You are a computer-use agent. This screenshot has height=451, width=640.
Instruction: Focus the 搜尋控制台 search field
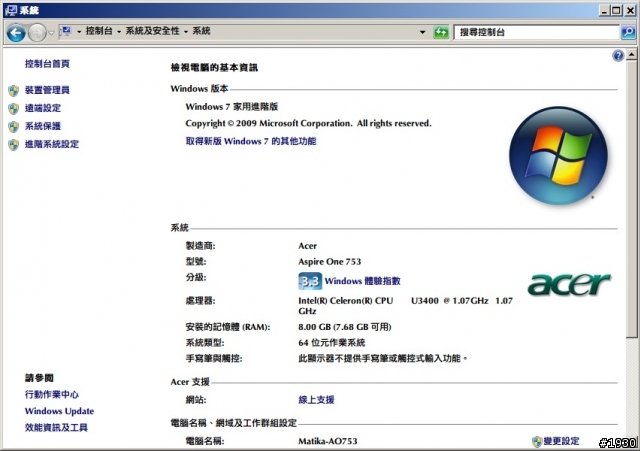[536, 32]
